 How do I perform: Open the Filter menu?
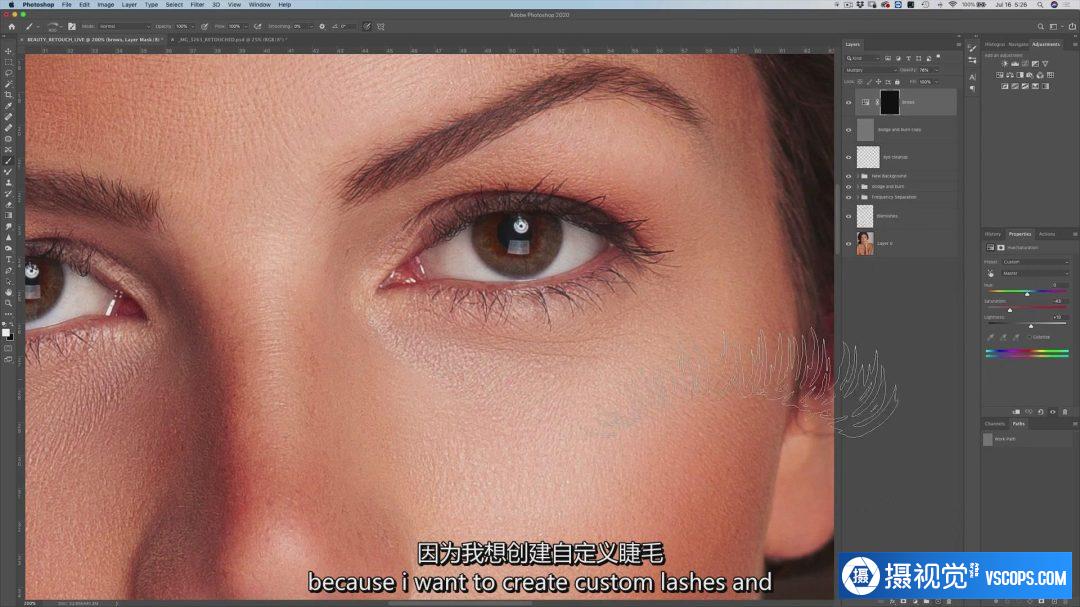click(x=197, y=4)
